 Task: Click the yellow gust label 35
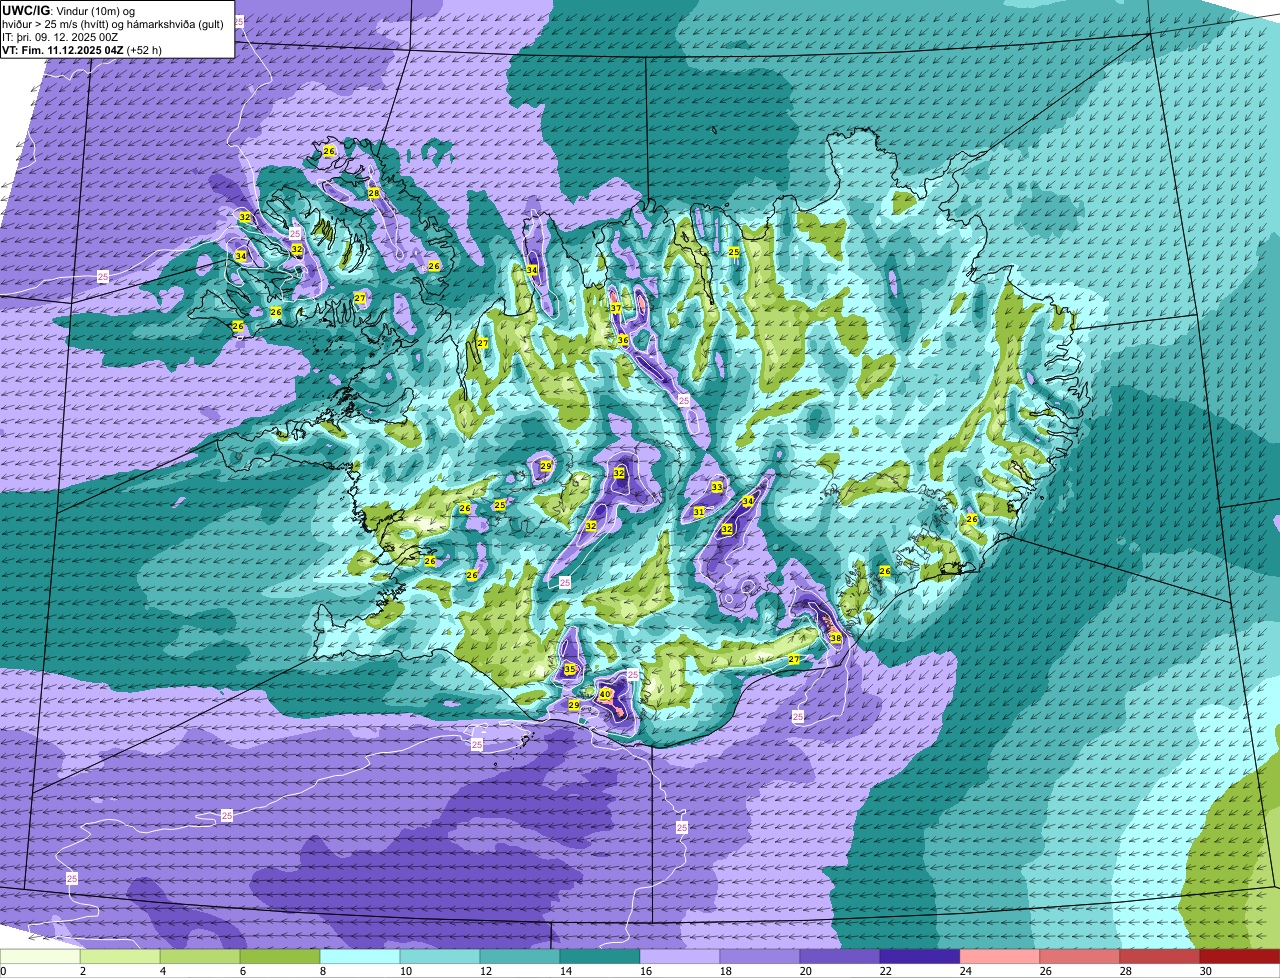point(570,669)
